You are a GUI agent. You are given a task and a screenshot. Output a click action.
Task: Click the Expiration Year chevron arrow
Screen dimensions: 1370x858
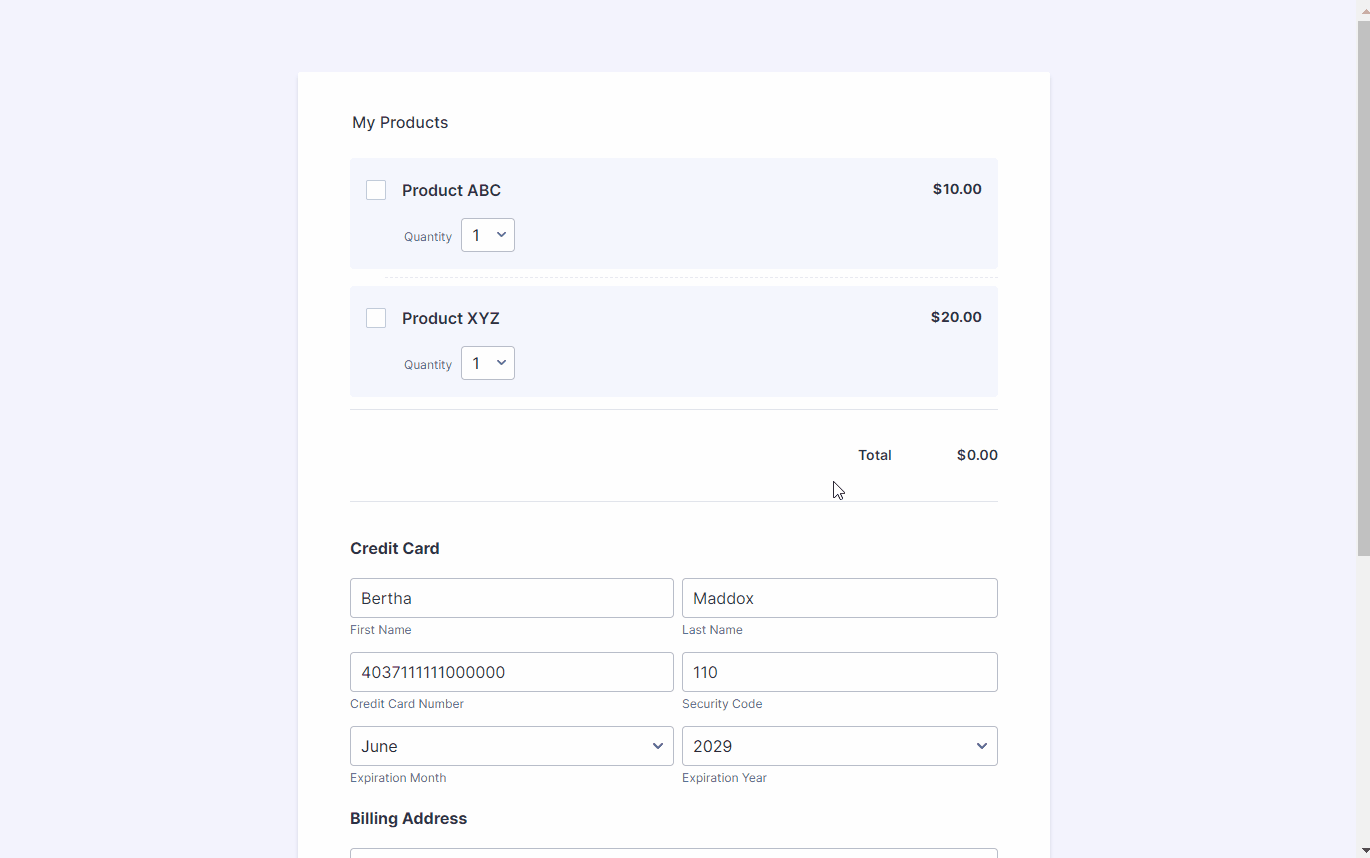pos(982,746)
